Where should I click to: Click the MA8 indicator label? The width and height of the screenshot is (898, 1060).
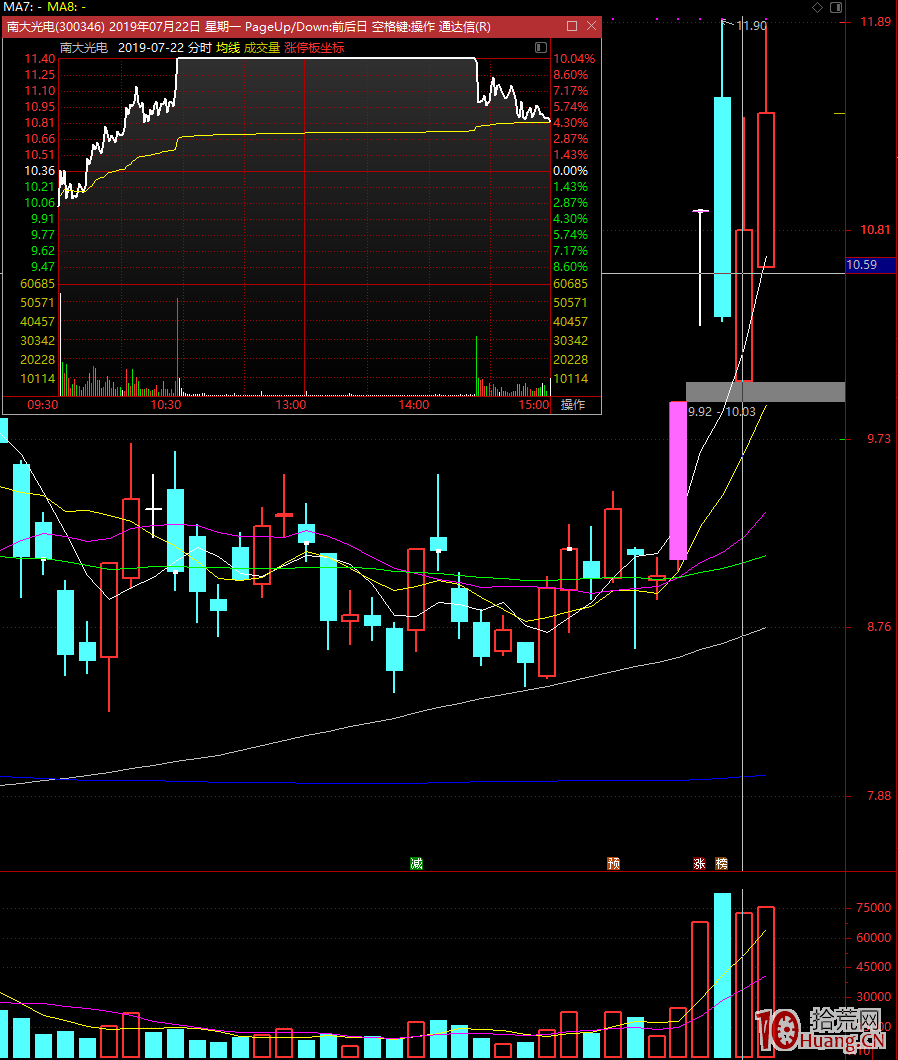click(66, 7)
